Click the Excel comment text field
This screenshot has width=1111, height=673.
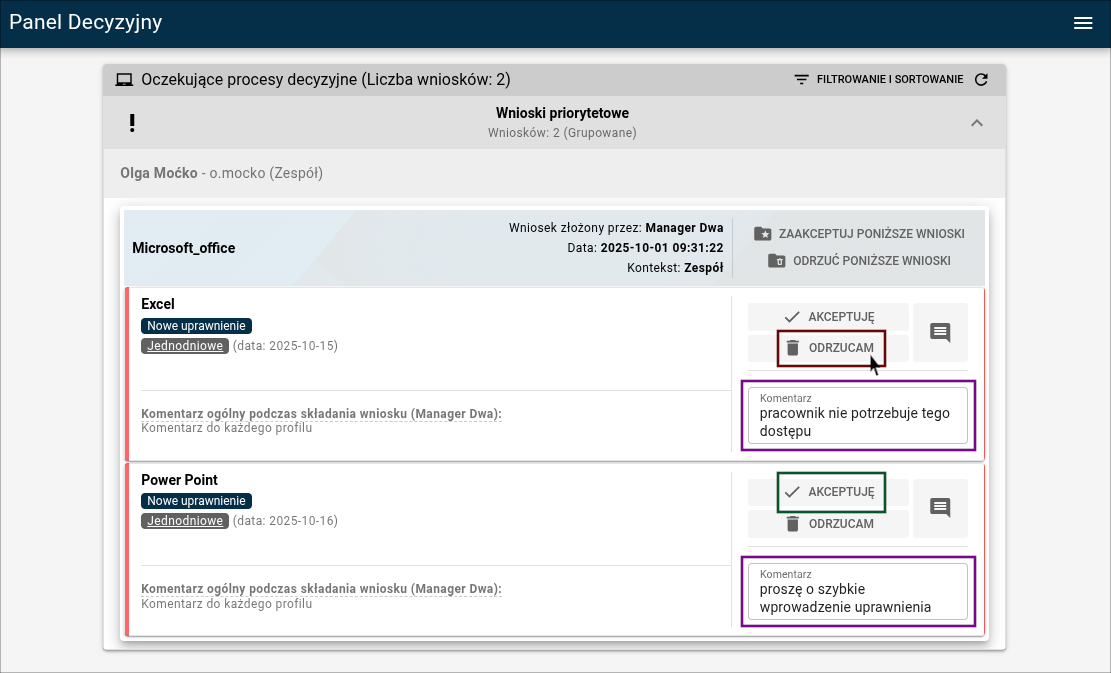857,422
